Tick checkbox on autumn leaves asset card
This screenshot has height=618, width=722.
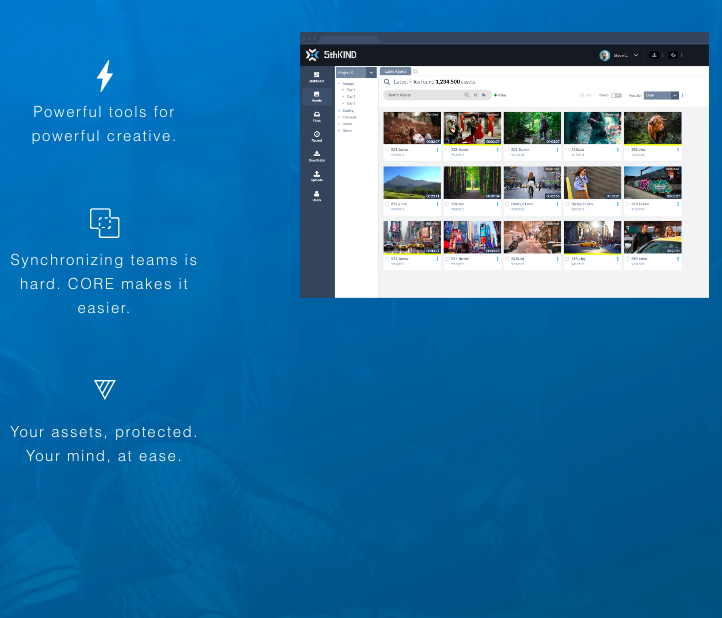click(387, 150)
